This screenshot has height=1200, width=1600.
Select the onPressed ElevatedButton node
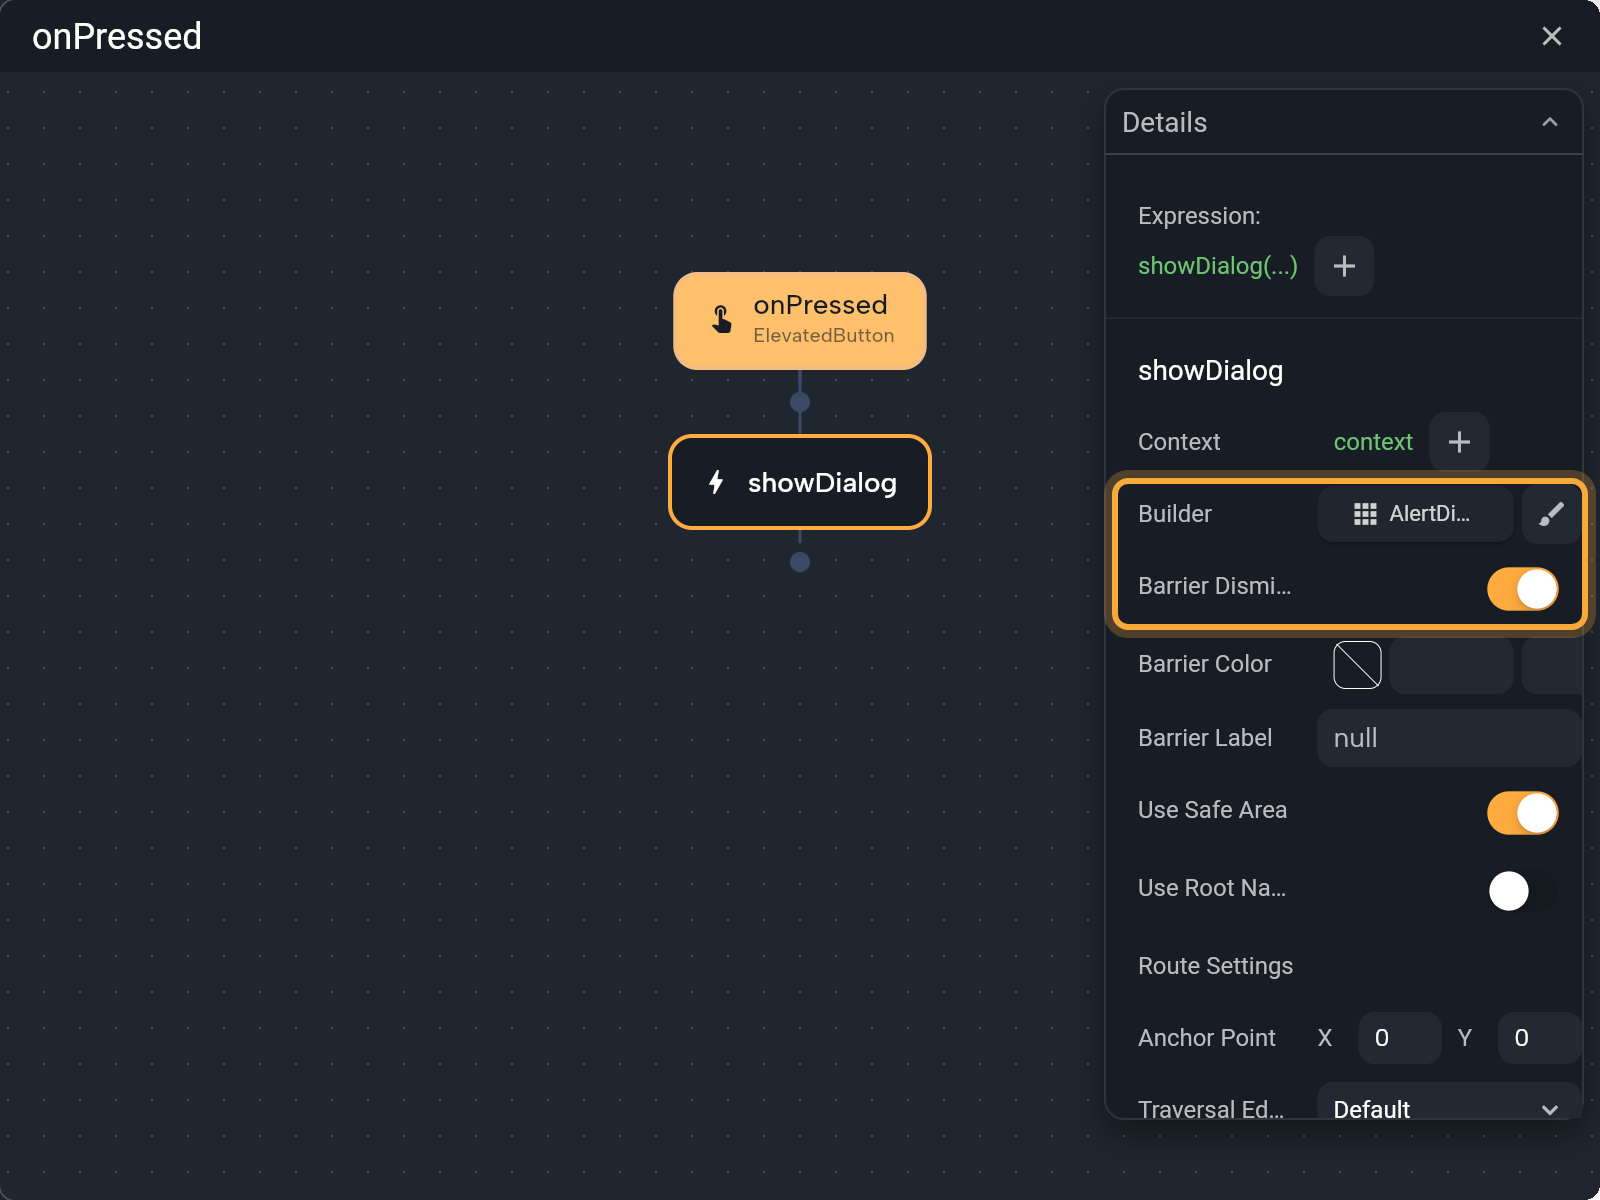pyautogui.click(x=800, y=321)
